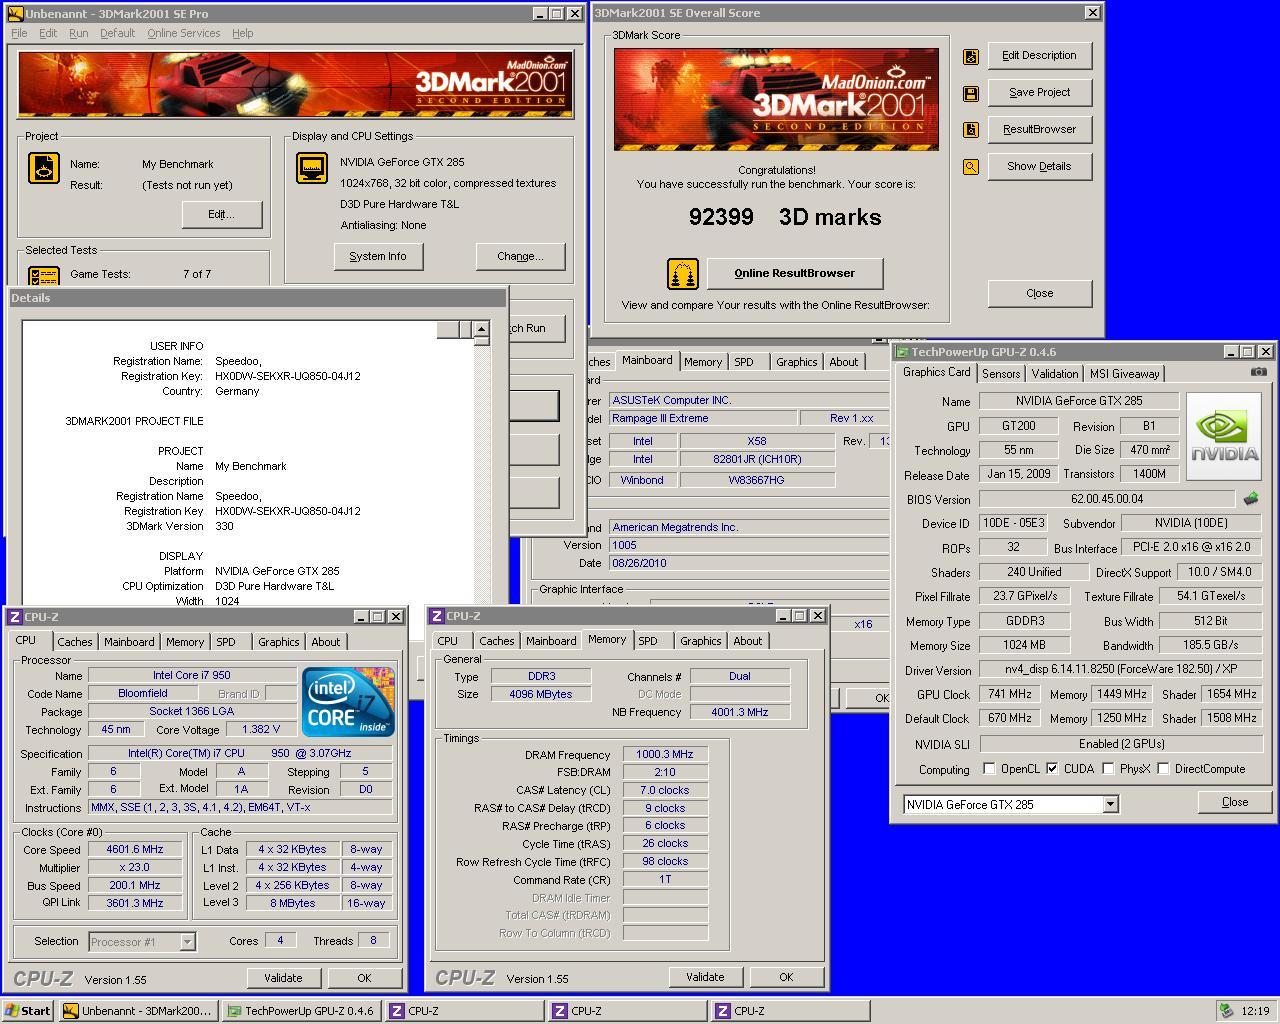Viewport: 1280px width, 1024px height.
Task: Click the Edit Description button
Action: 1039,56
